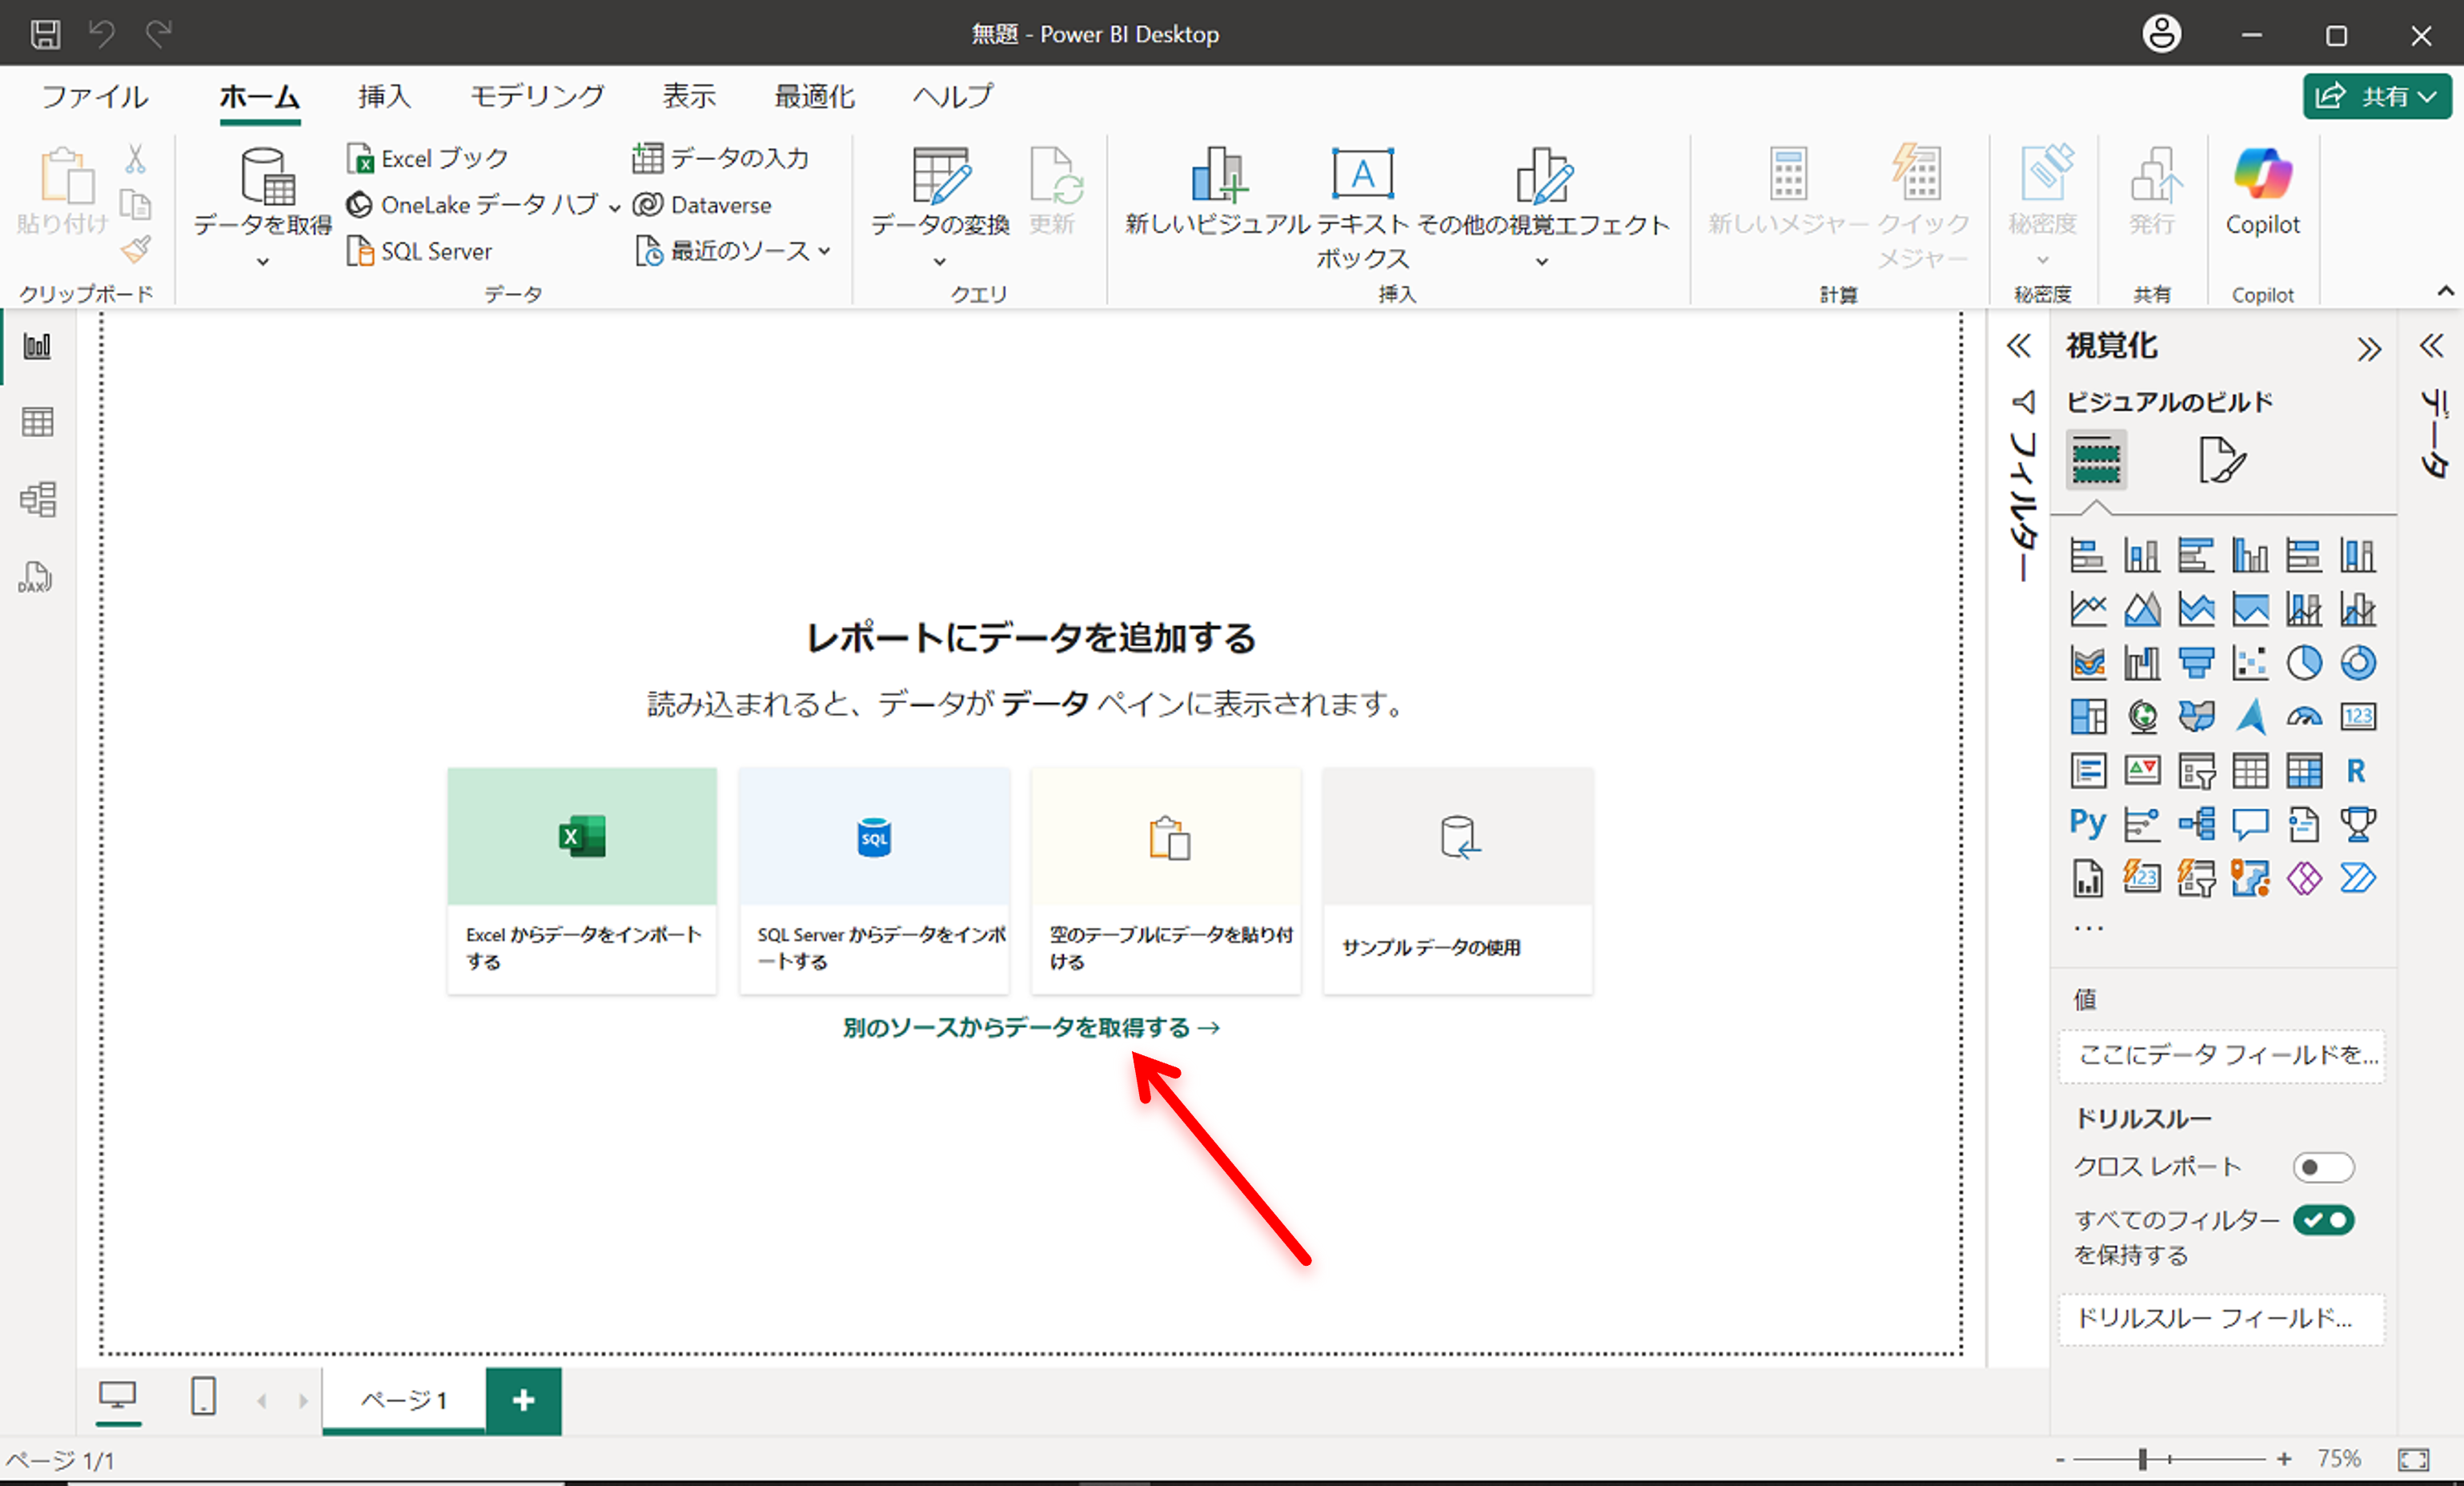Click the 値 data field well

tap(2222, 1055)
